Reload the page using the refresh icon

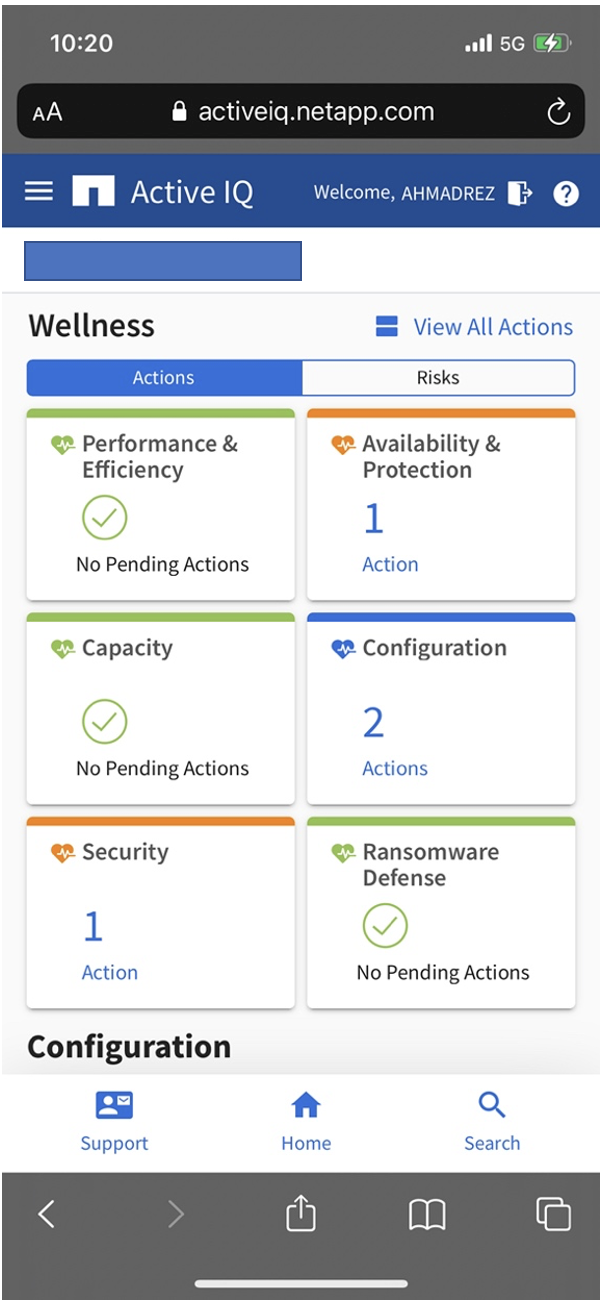pyautogui.click(x=558, y=112)
